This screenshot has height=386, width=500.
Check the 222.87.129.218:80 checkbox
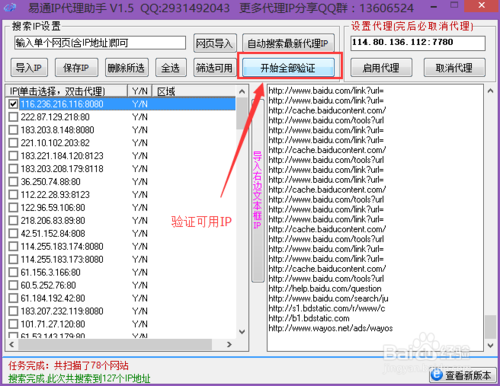13,117
